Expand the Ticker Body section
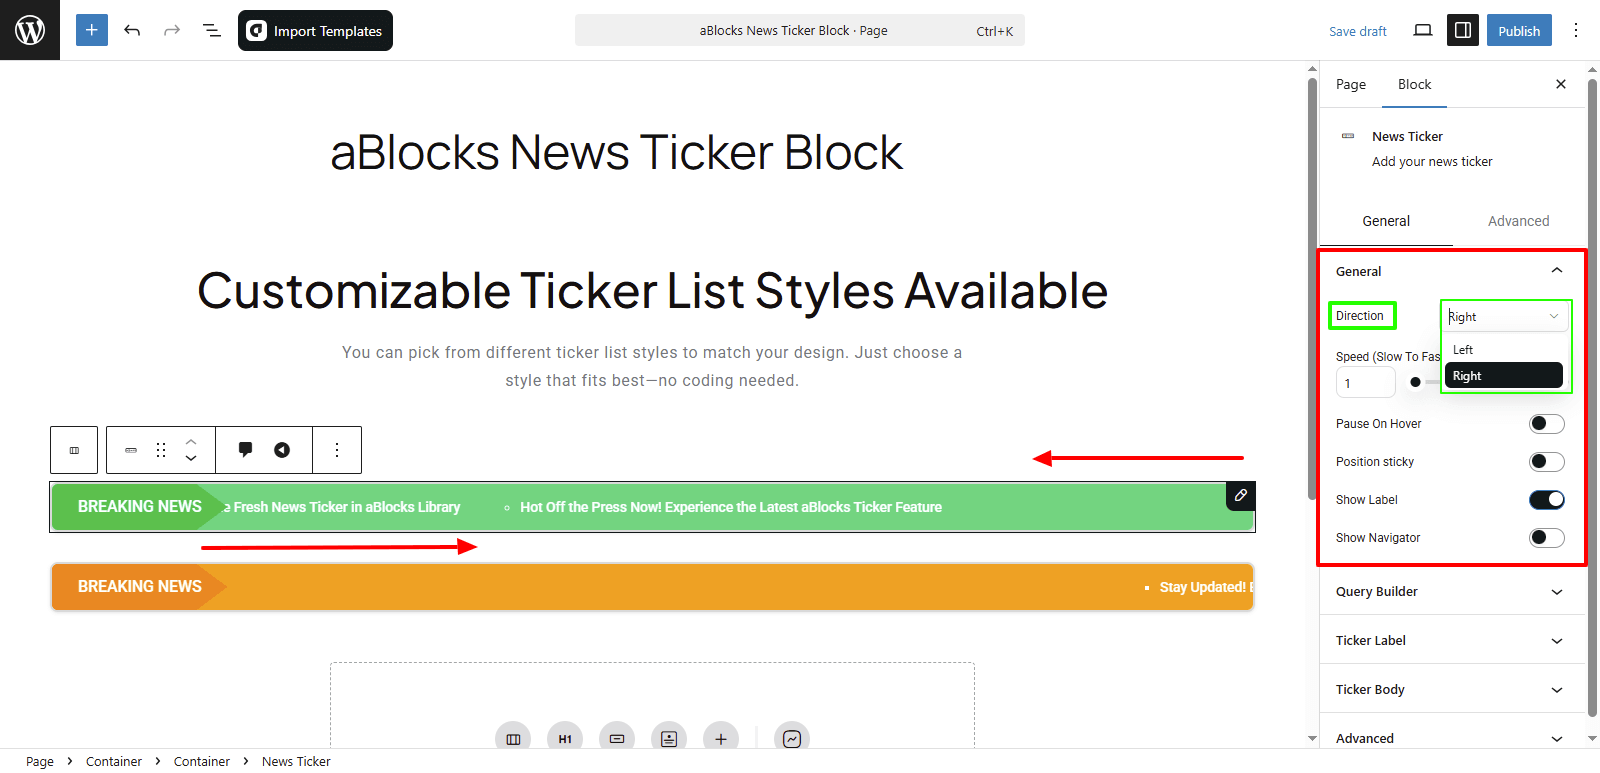This screenshot has height=773, width=1600. coord(1451,690)
